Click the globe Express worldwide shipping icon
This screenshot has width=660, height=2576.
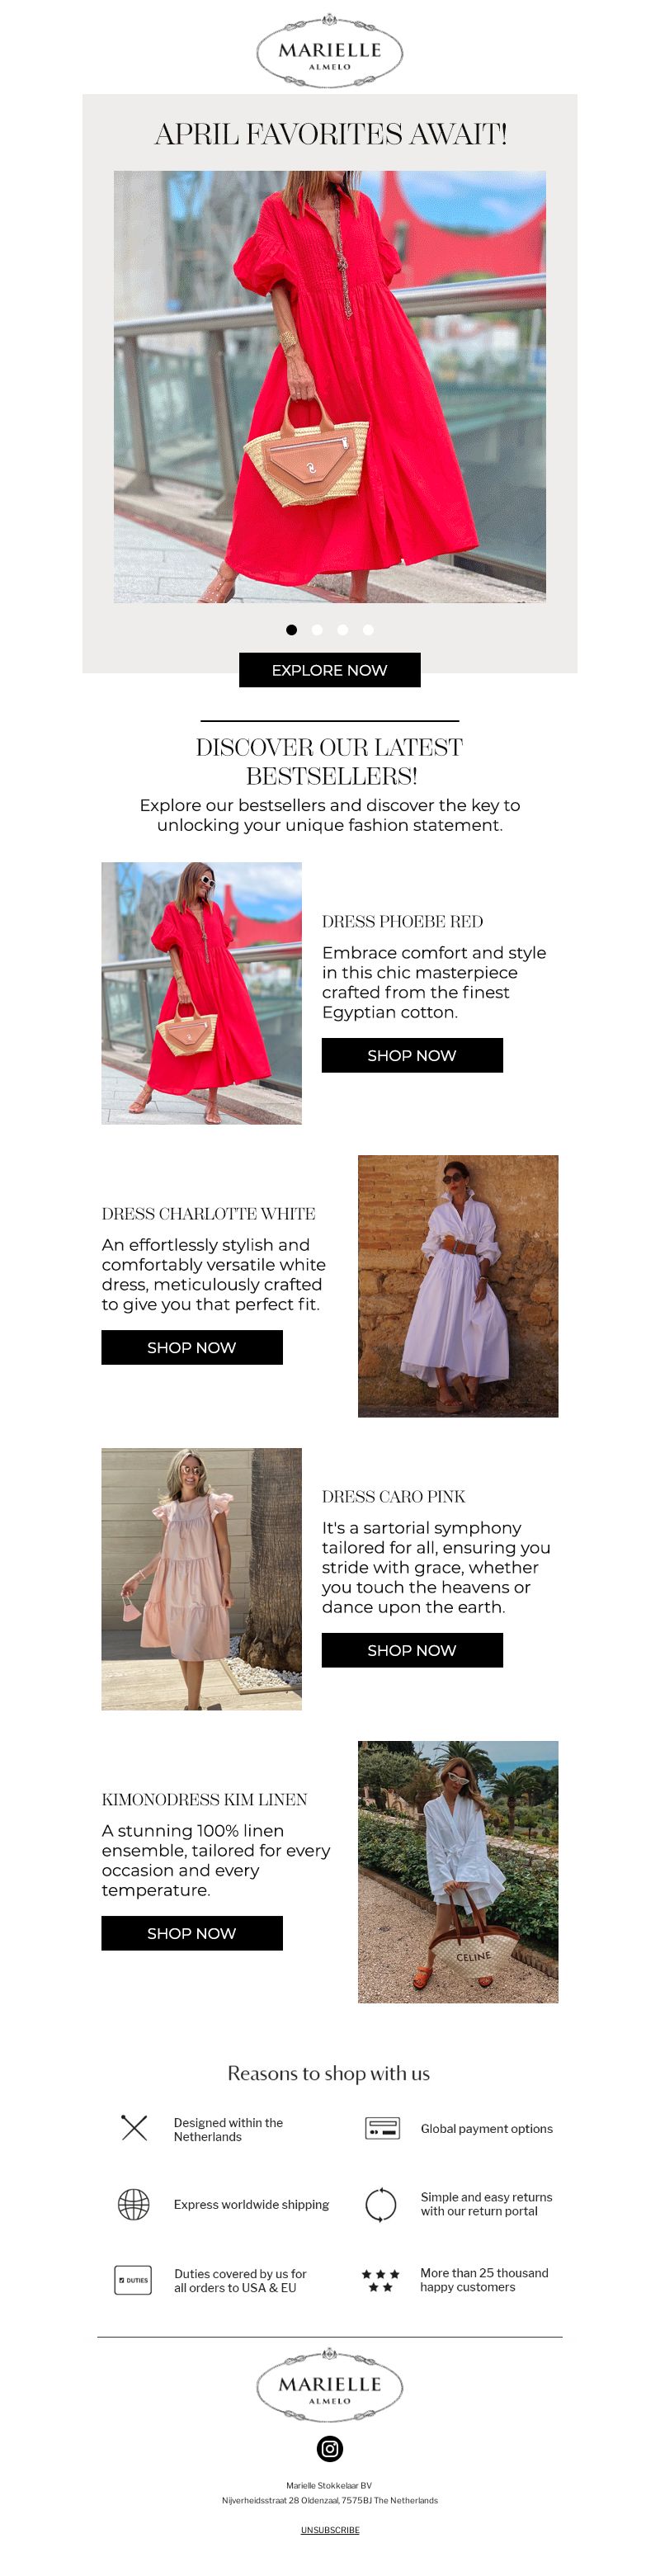pos(133,2204)
